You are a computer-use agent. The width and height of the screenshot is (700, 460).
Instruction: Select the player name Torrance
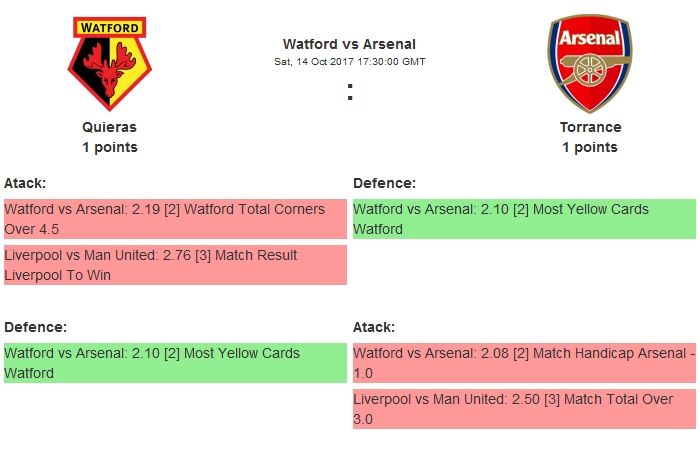590,127
